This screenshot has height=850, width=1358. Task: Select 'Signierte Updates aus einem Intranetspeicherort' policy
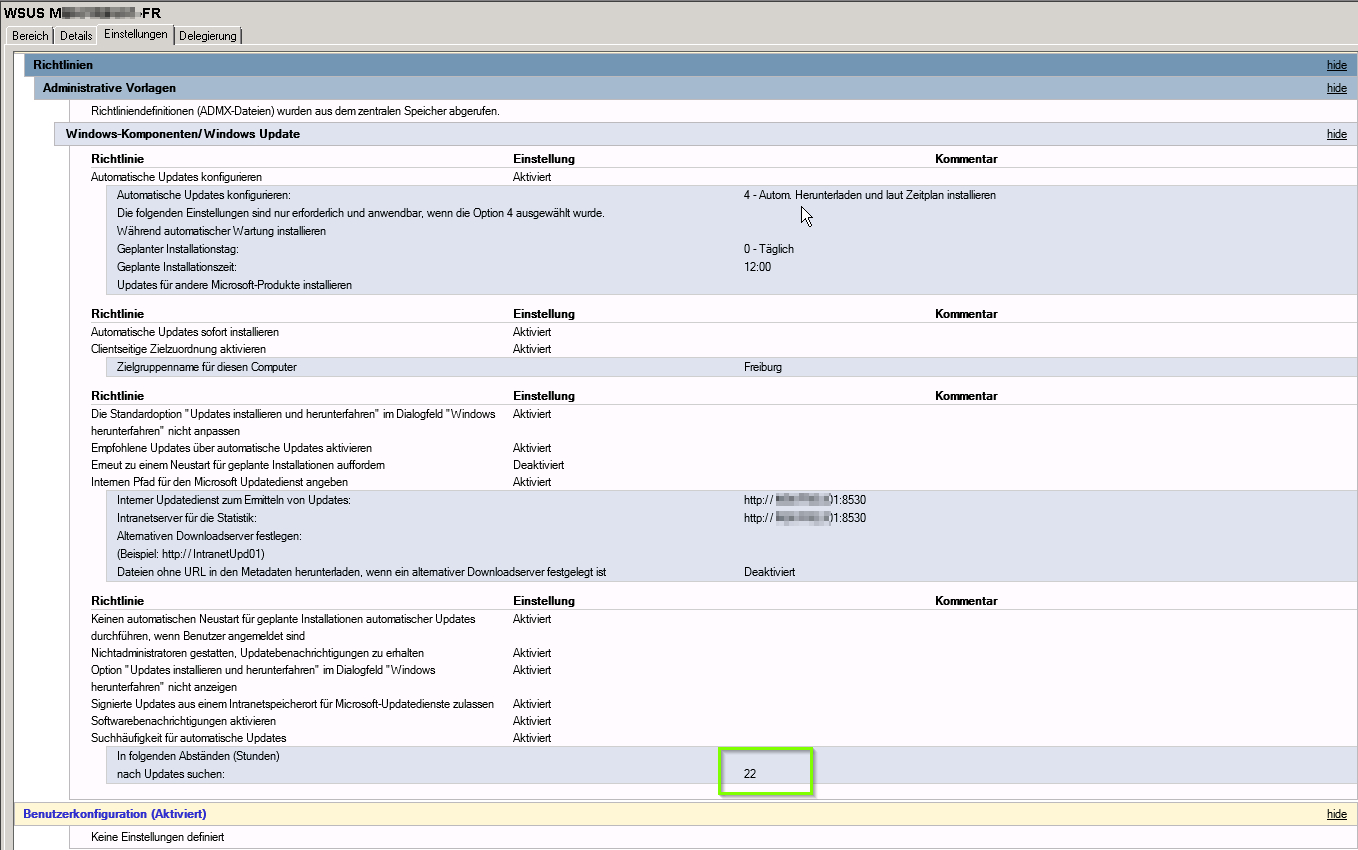click(x=292, y=704)
